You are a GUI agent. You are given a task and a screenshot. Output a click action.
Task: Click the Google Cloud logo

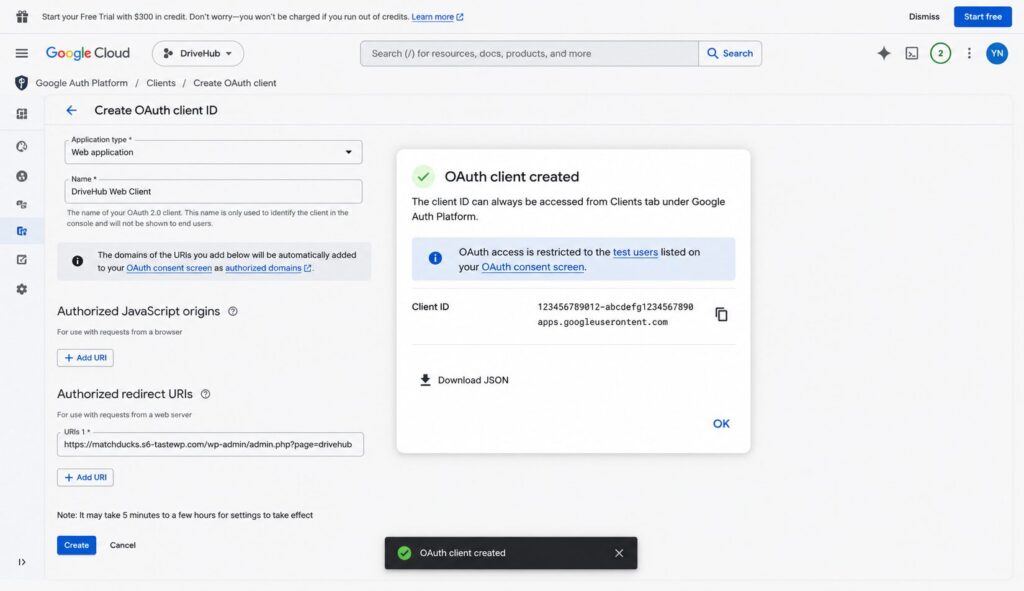coord(88,53)
